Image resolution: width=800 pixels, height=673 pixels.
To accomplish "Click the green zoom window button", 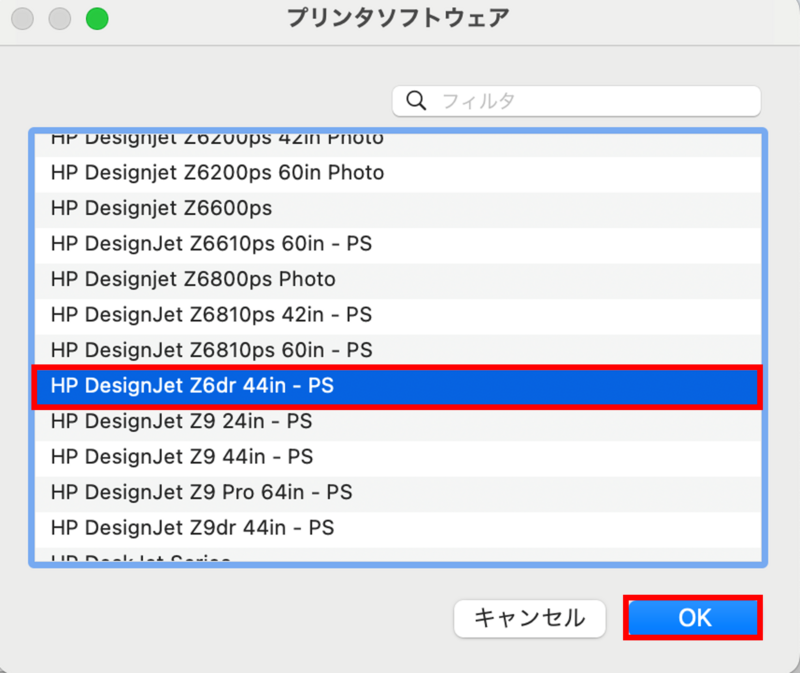I will pos(97,18).
